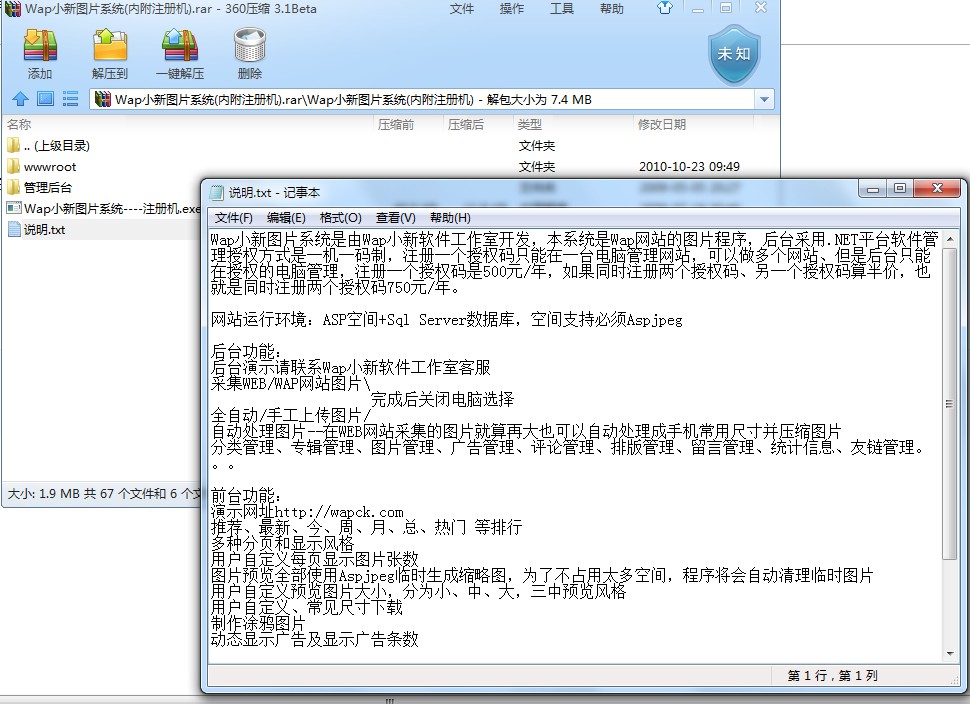Expand the archive path dropdown arrow
The width and height of the screenshot is (970, 704).
(x=765, y=100)
